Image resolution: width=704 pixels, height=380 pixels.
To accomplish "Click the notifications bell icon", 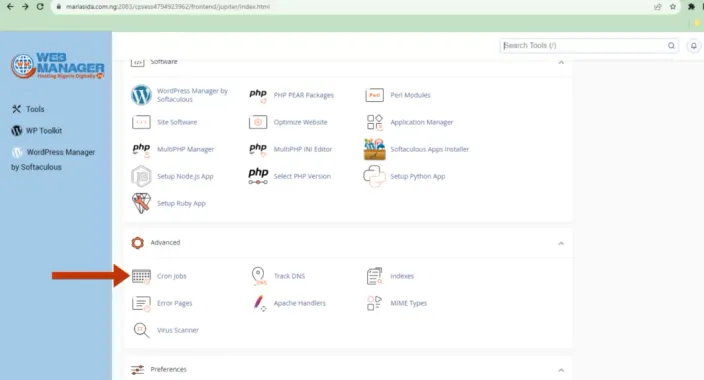I will pos(694,45).
